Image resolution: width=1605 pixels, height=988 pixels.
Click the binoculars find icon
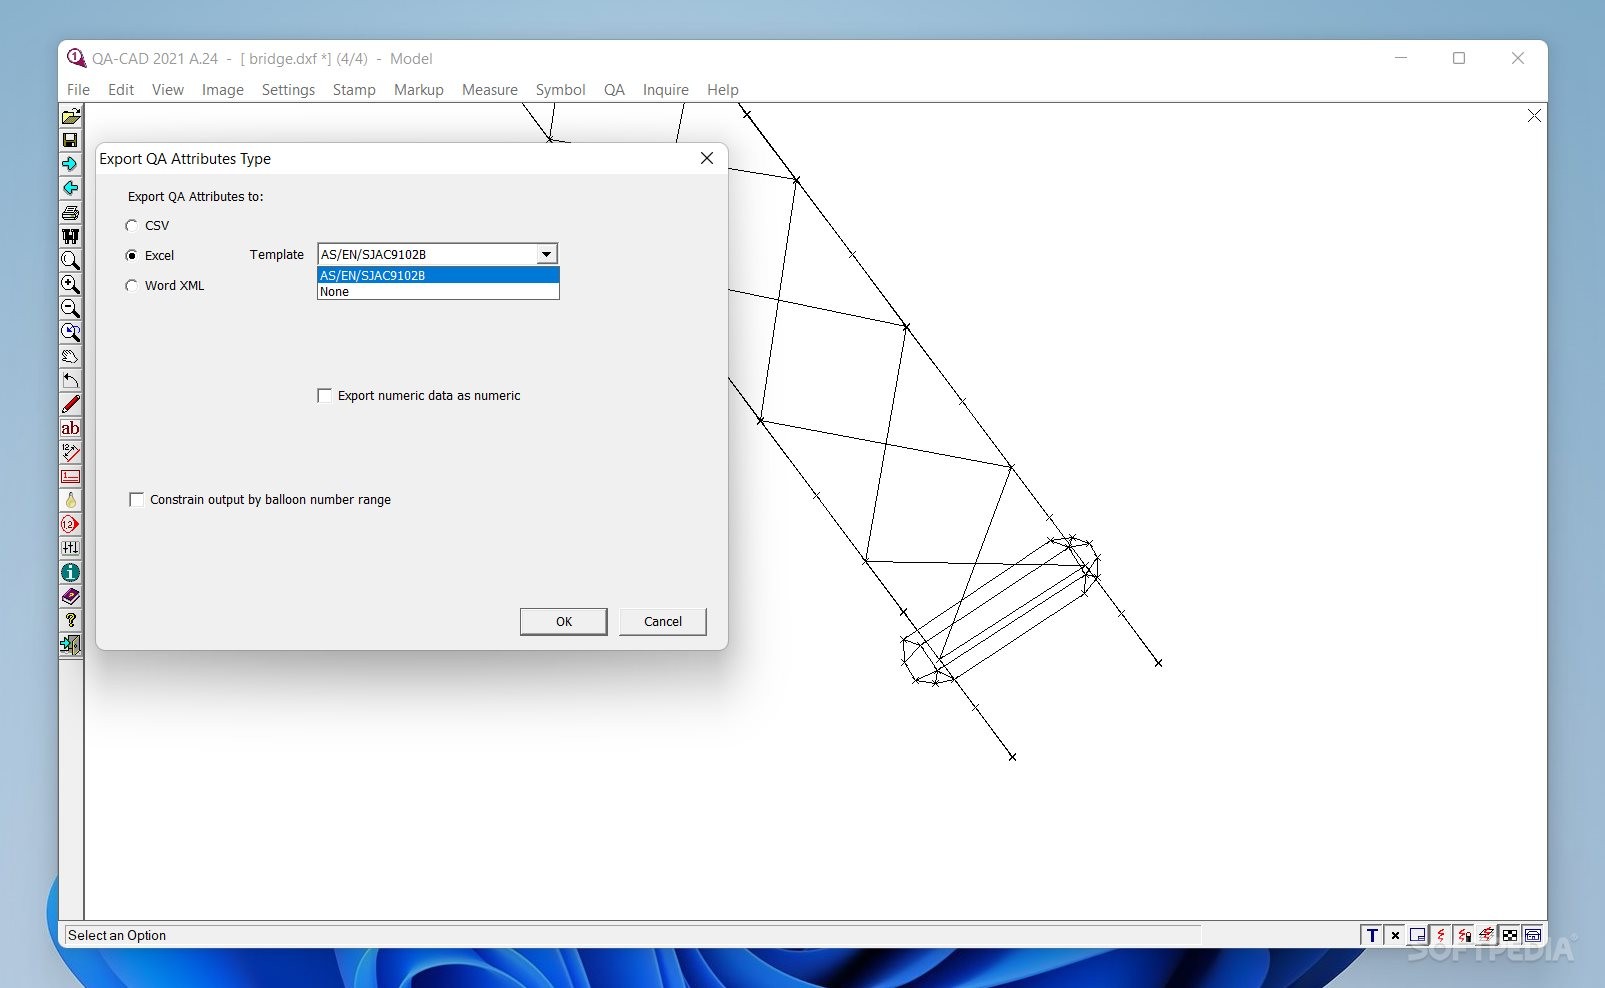click(x=70, y=237)
